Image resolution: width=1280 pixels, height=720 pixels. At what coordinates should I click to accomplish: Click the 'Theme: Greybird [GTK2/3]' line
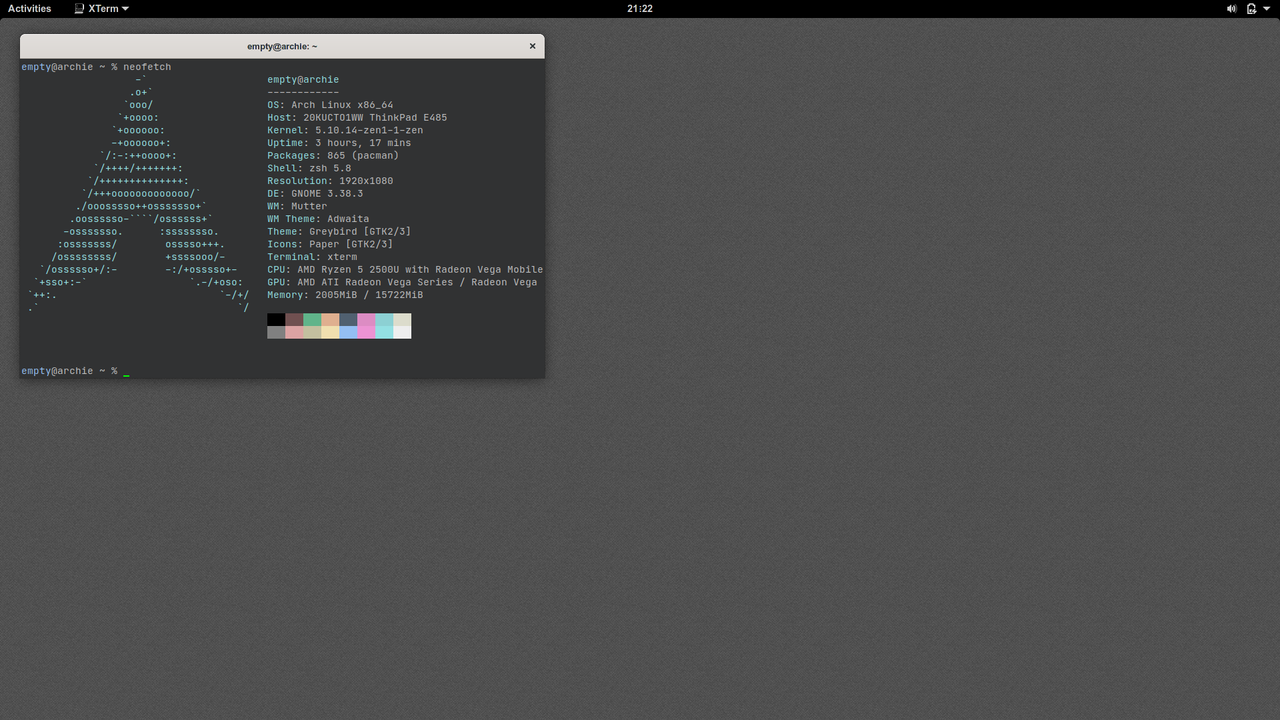click(x=339, y=232)
